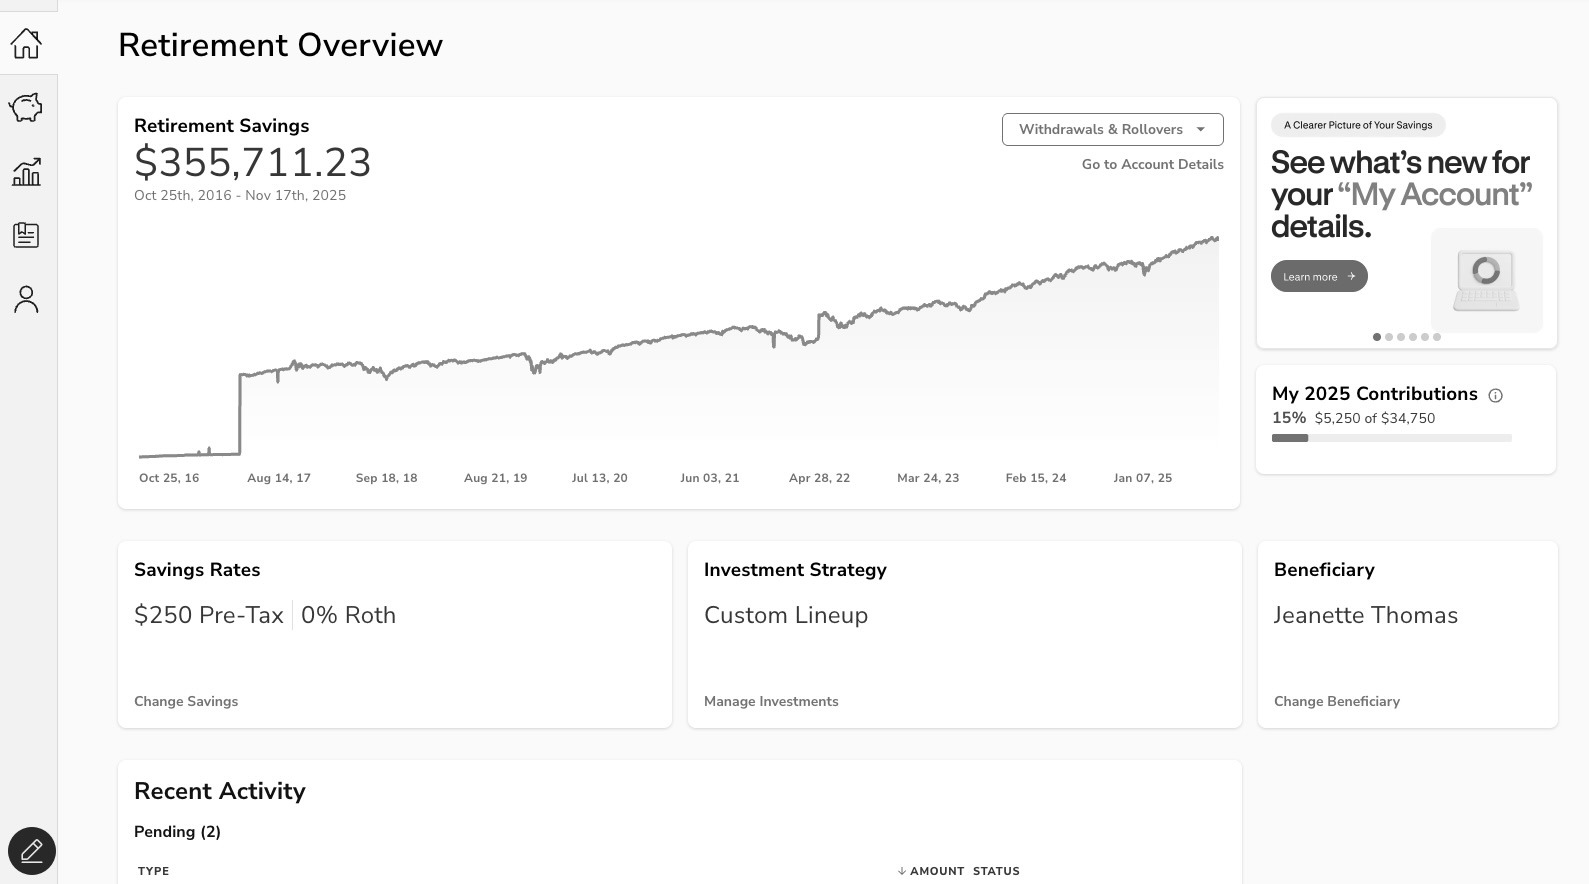This screenshot has height=884, width=1589.
Task: Click the Apr 28, 22 chart axis marker
Action: pyautogui.click(x=819, y=478)
